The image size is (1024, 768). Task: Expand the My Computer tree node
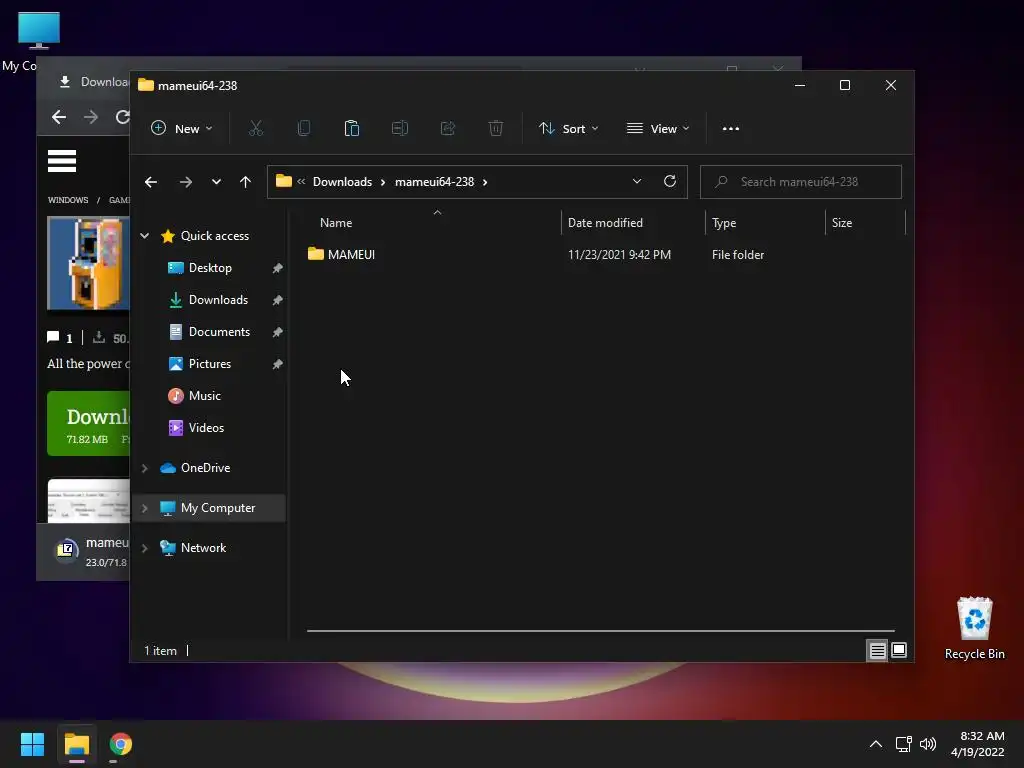click(x=145, y=508)
